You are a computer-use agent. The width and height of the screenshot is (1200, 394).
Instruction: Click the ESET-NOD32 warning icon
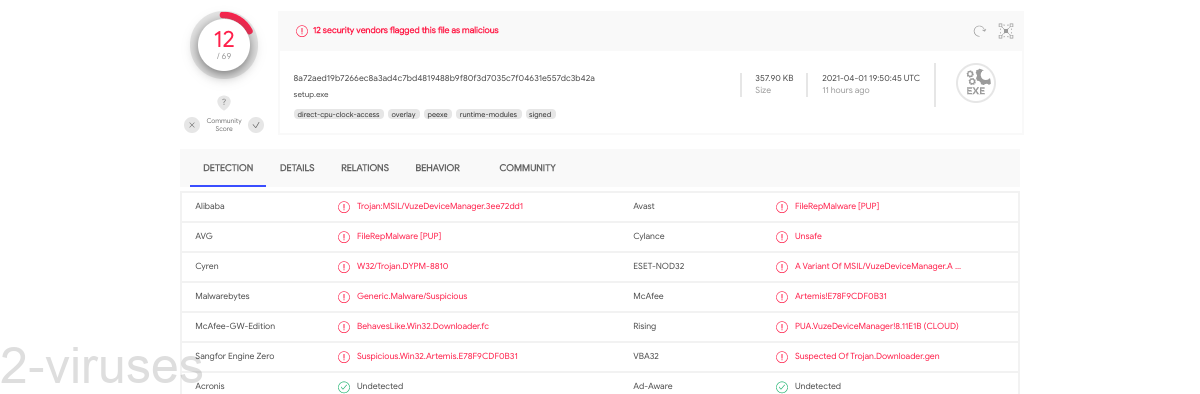[x=782, y=267]
